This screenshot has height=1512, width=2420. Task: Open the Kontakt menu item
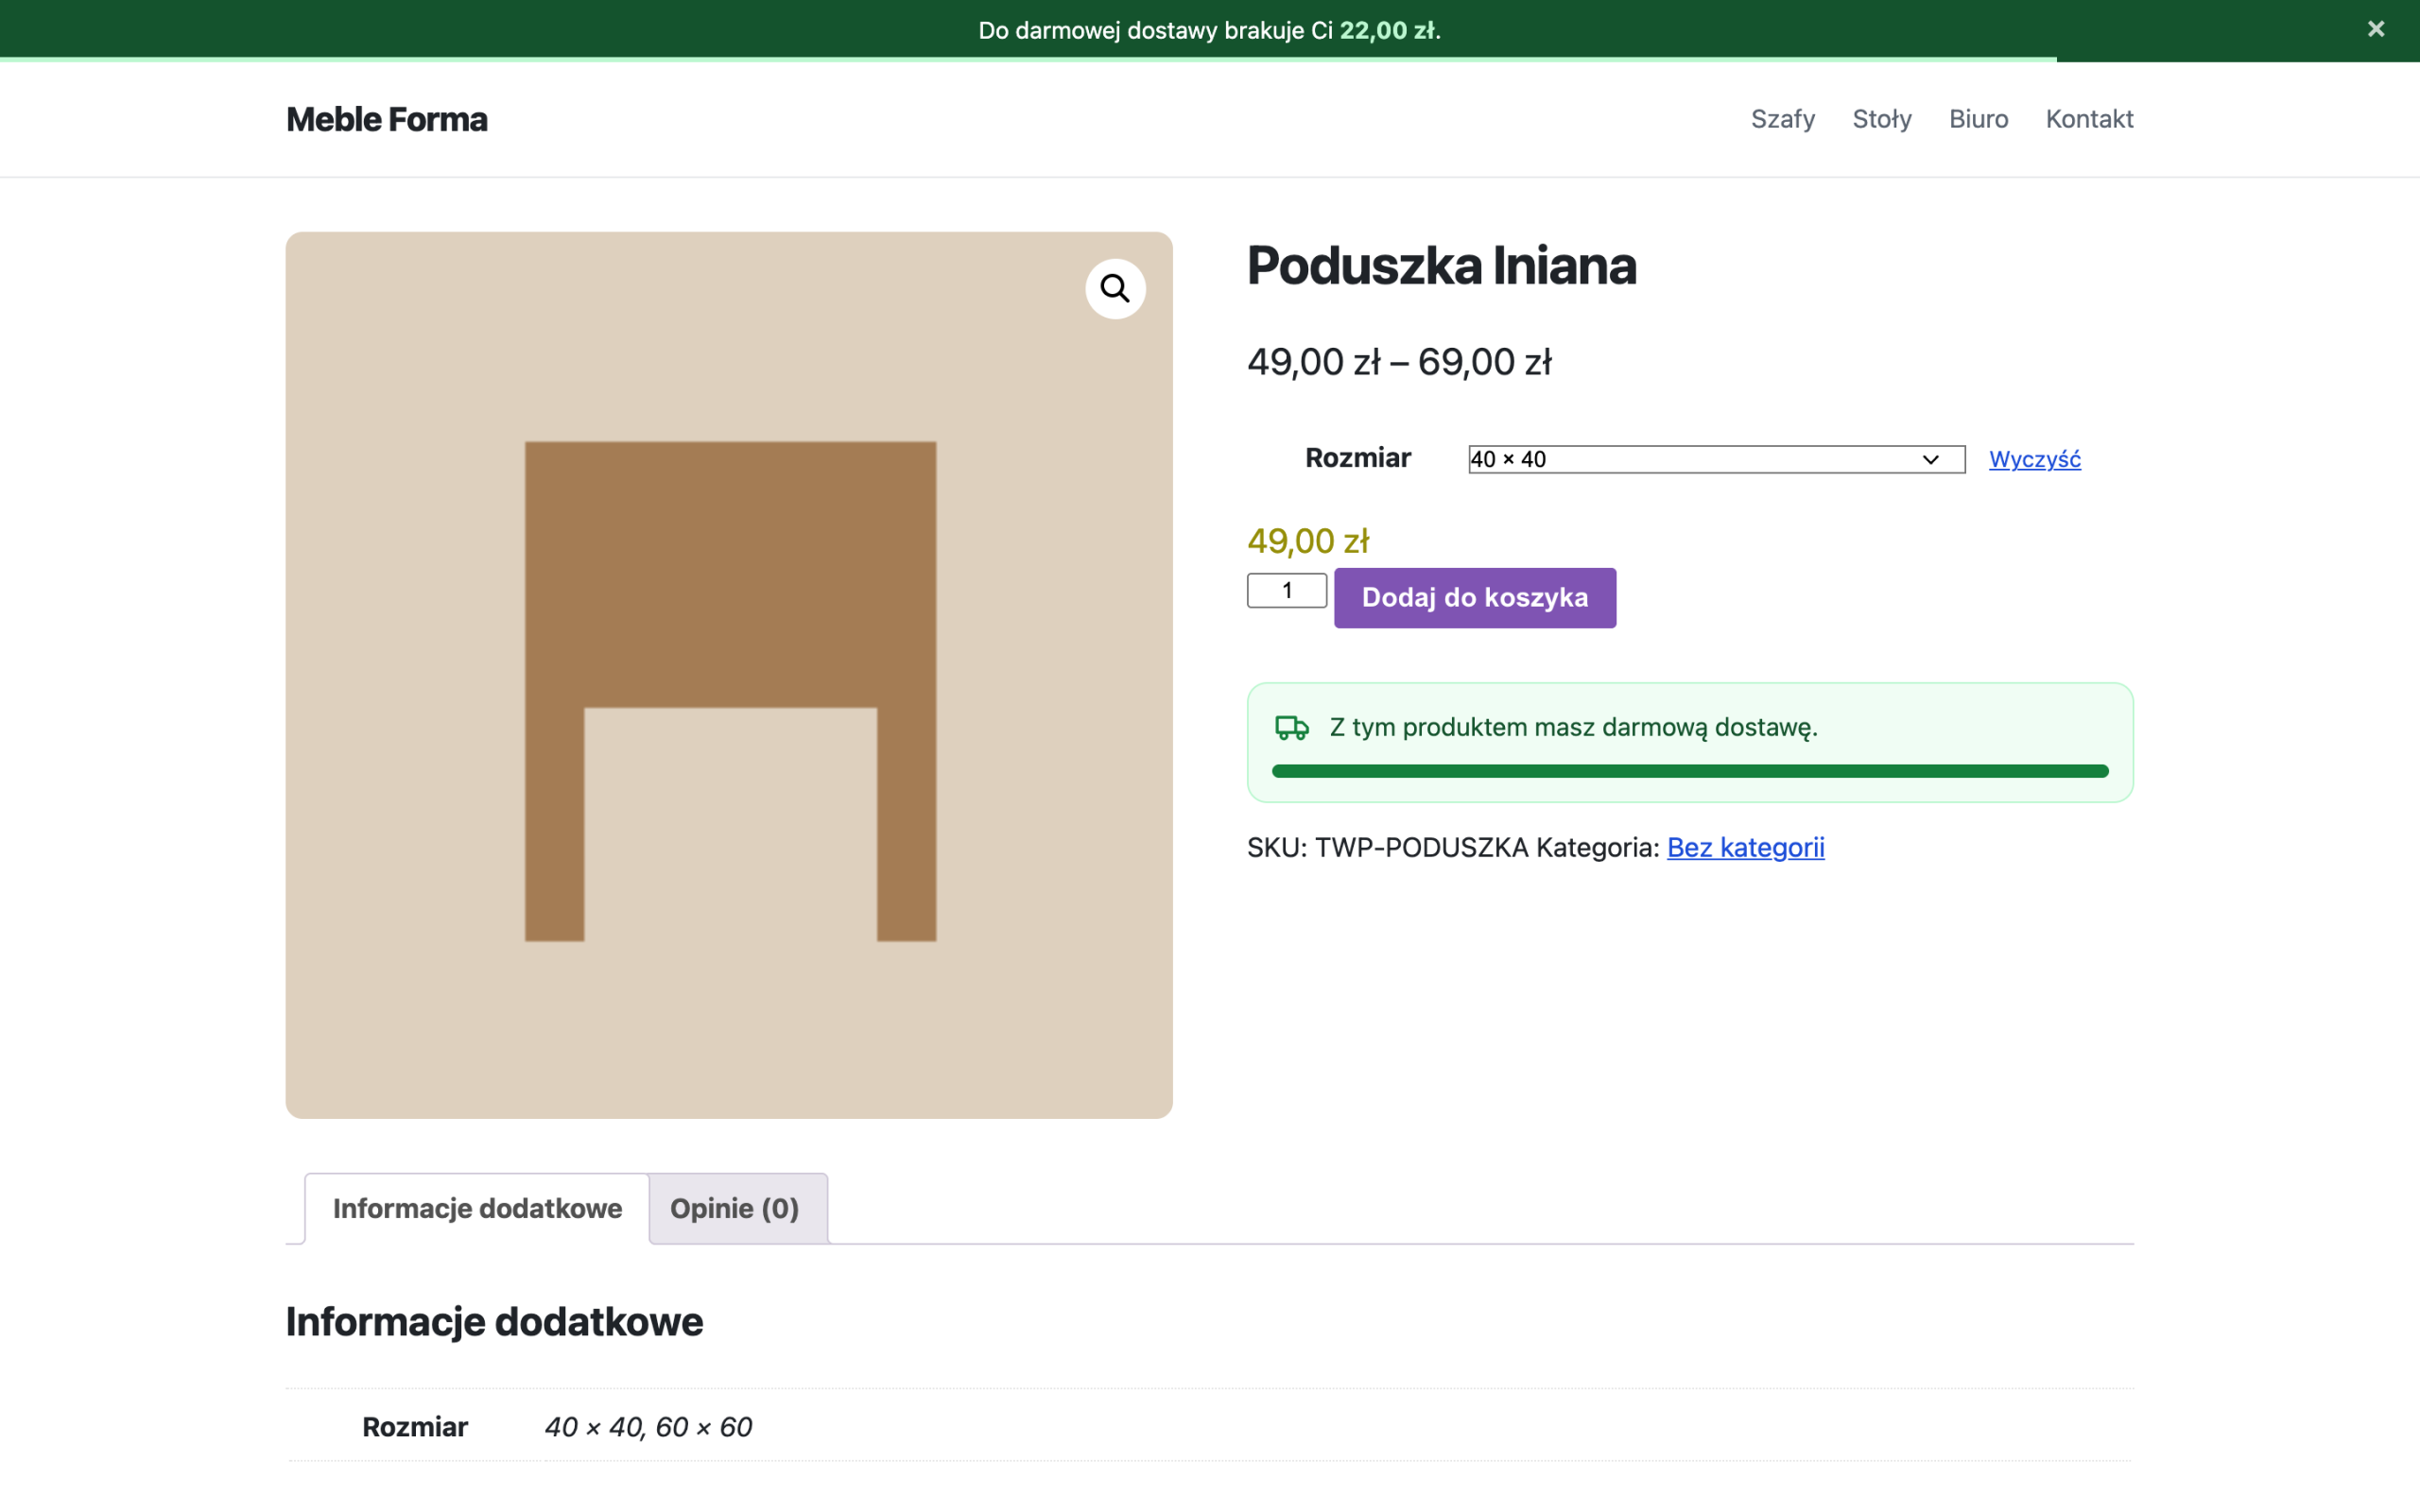[2089, 119]
